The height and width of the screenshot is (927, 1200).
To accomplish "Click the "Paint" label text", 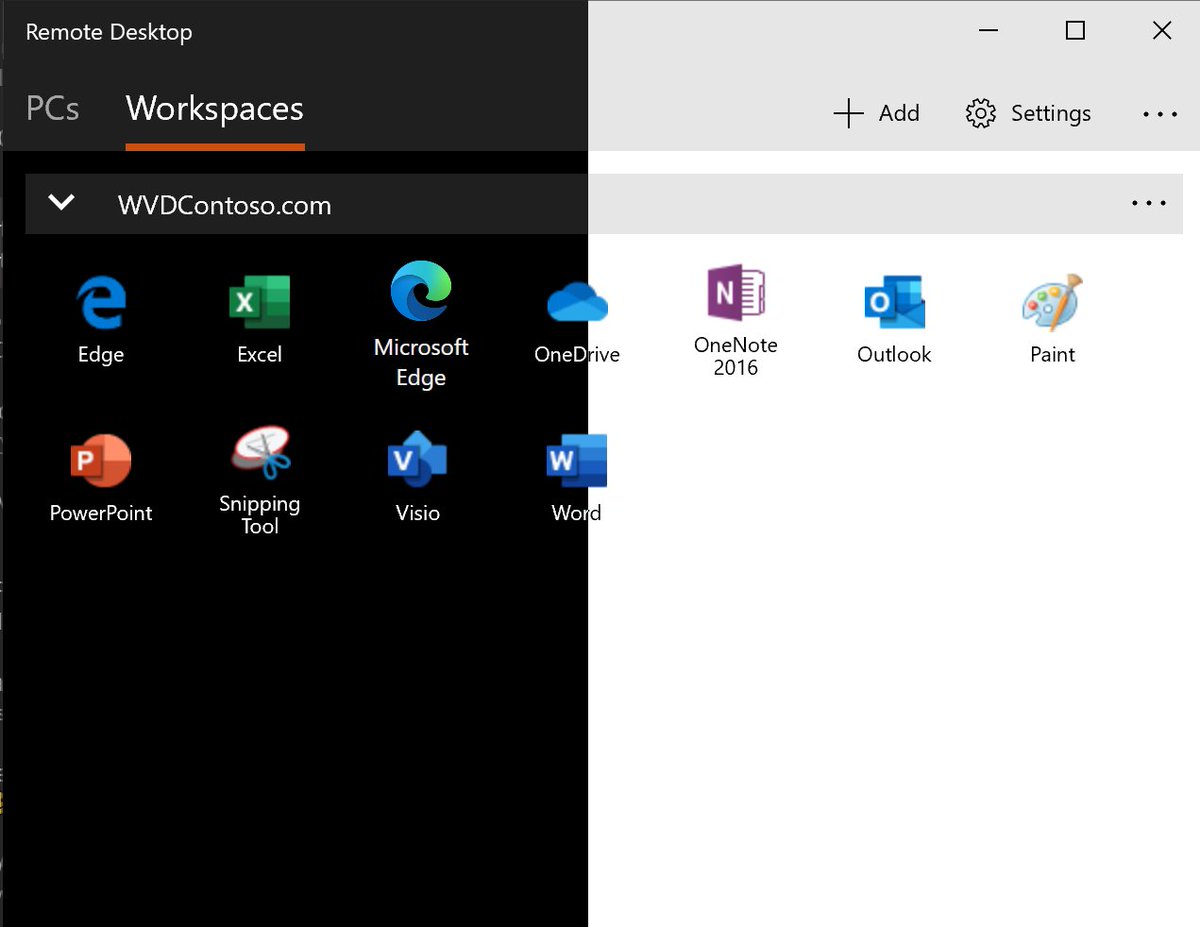I will tap(1052, 354).
